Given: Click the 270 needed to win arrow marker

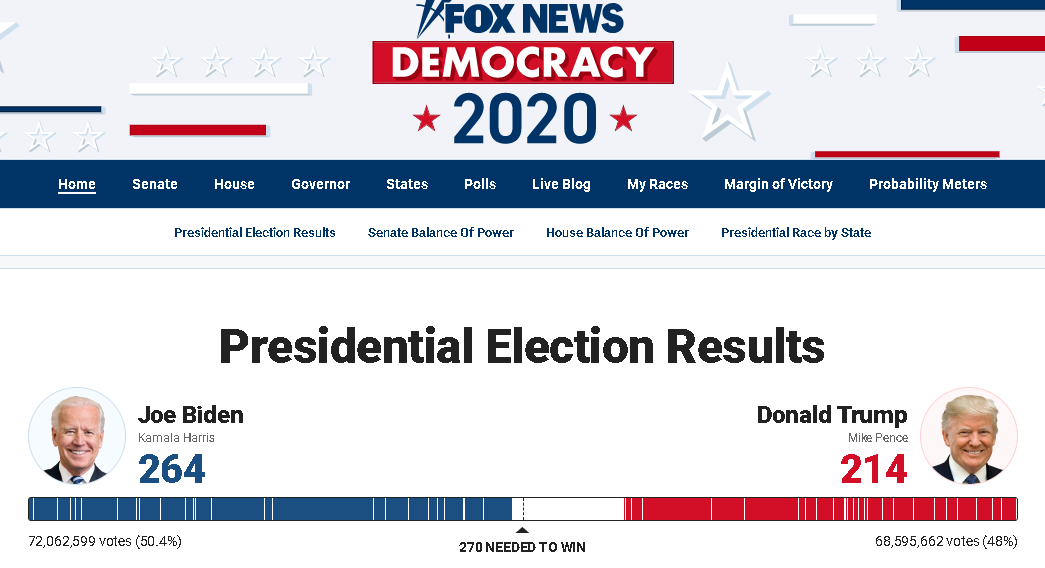Looking at the screenshot, I should pyautogui.click(x=522, y=530).
